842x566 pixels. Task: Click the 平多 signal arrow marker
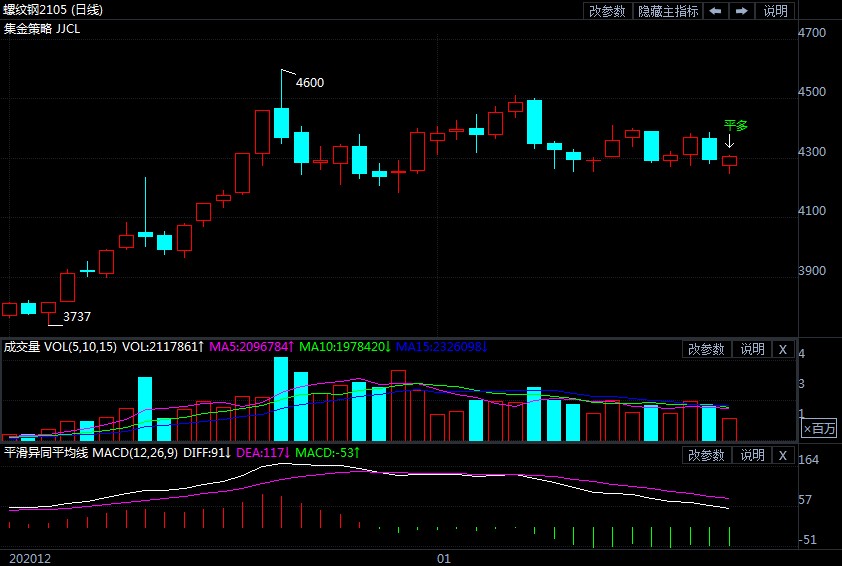click(x=730, y=142)
